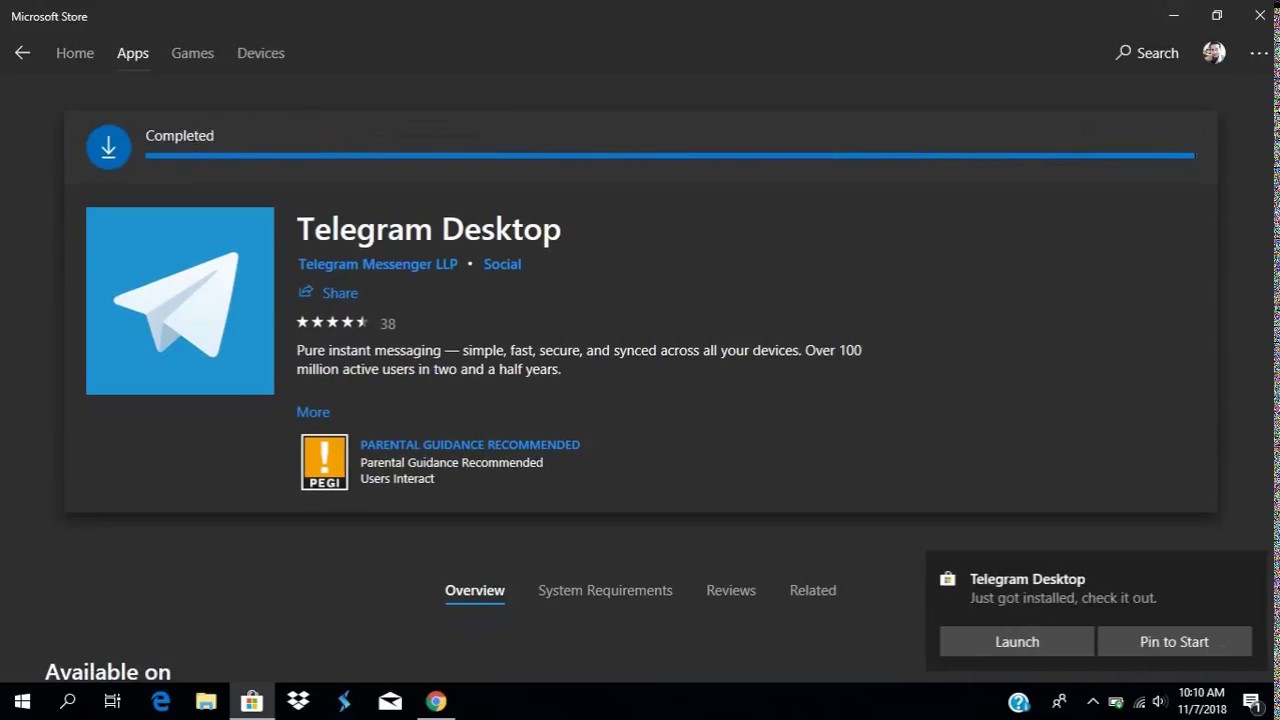Viewport: 1280px width, 720px height.
Task: Show hidden system tray icons
Action: coord(1092,702)
